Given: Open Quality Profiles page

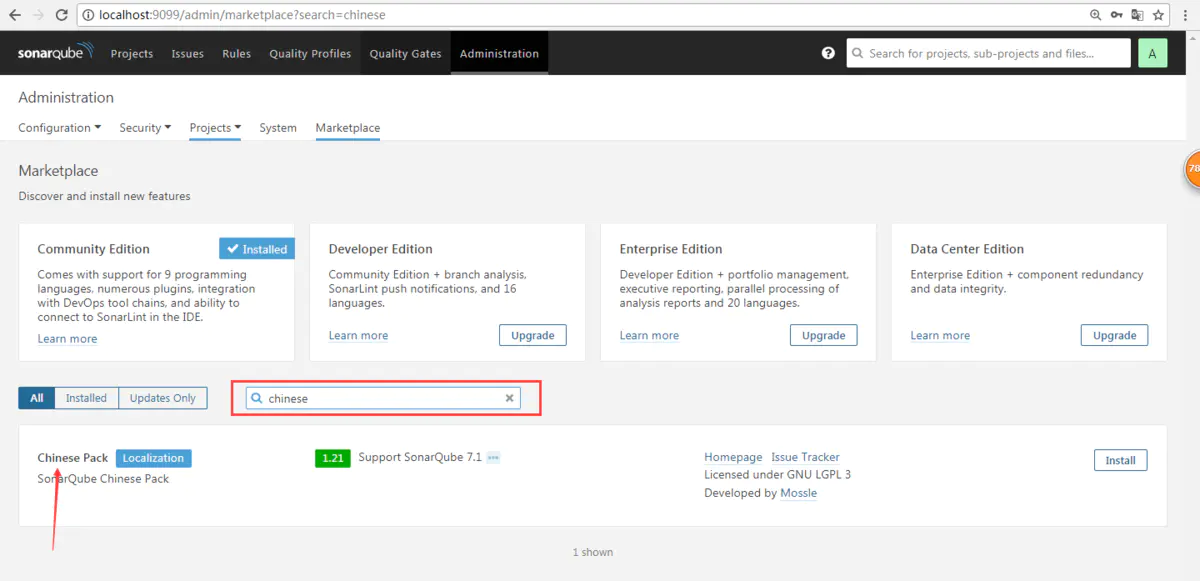Looking at the screenshot, I should click(310, 54).
